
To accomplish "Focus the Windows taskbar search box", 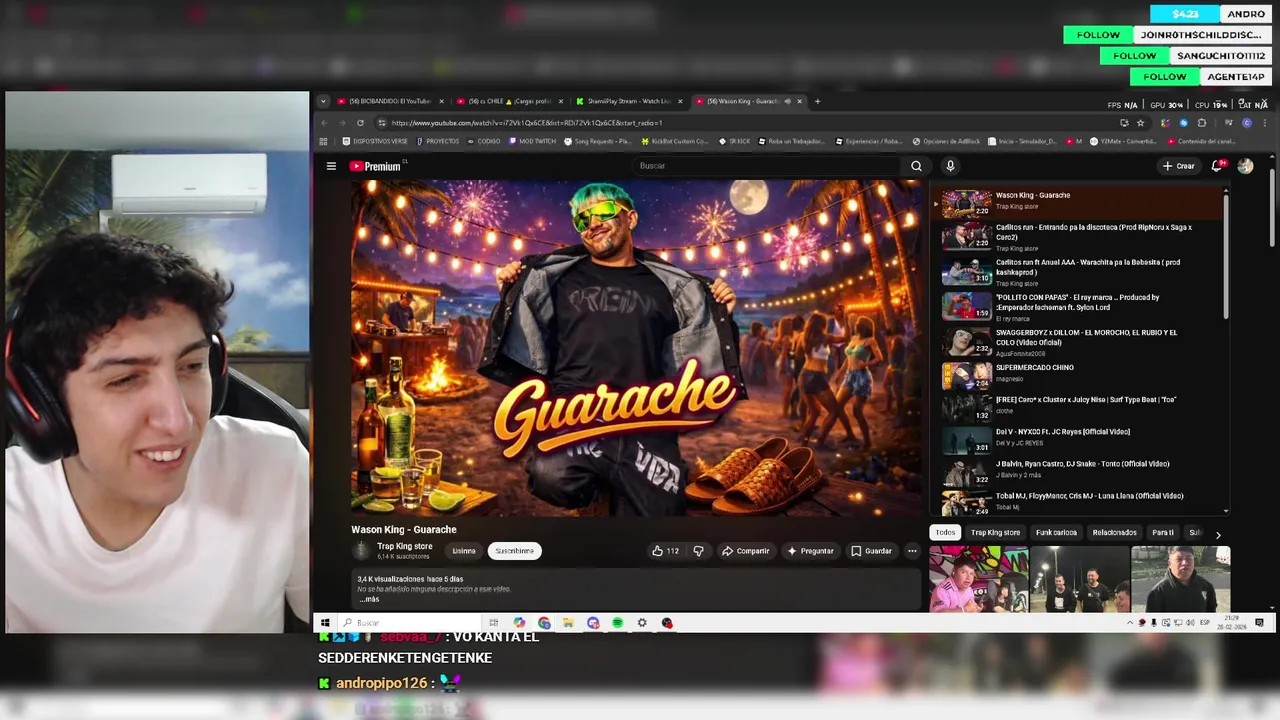I will coord(408,623).
